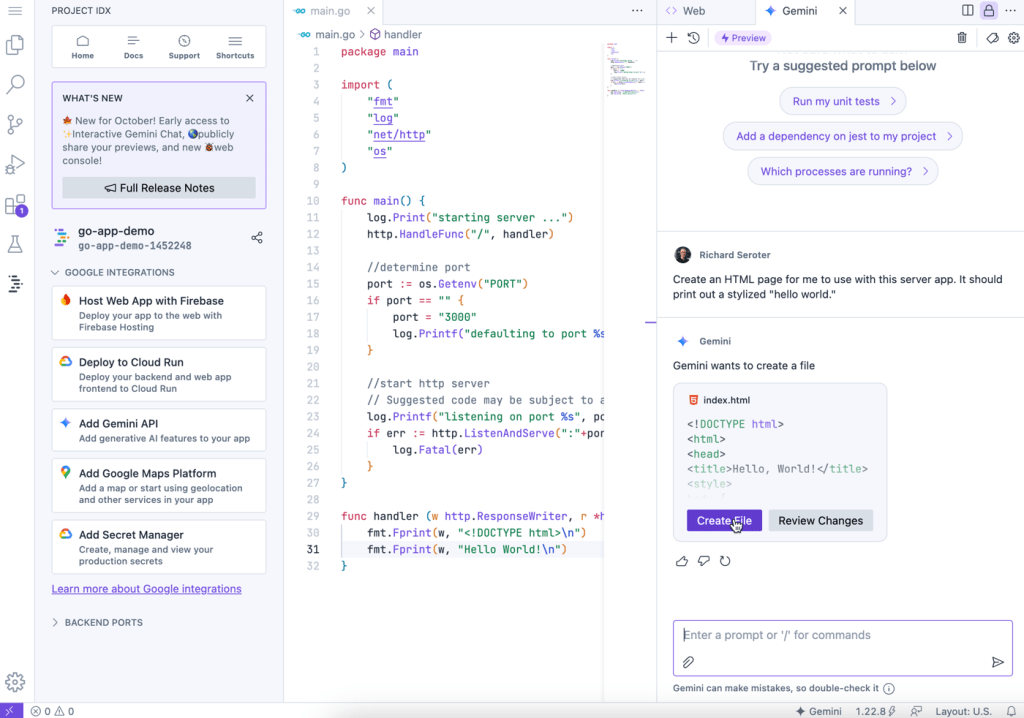Start a new Gemini chat with plus icon
Viewport: 1024px width, 718px height.
click(x=672, y=38)
